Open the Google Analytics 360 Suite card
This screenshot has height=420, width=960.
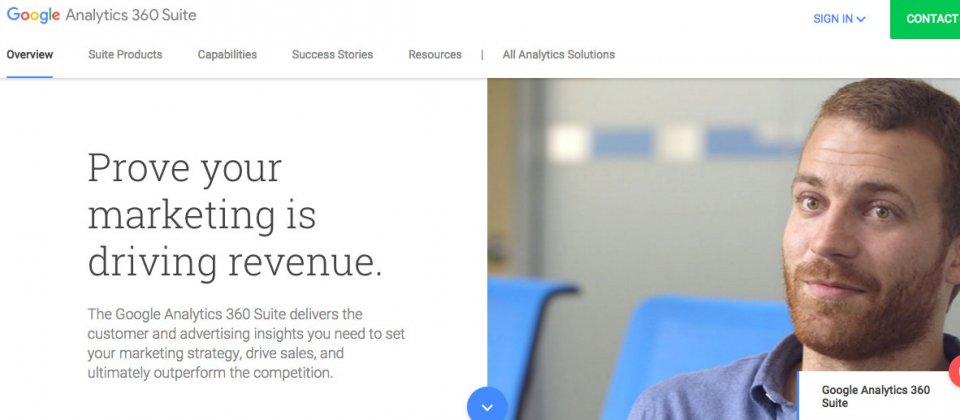click(875, 396)
